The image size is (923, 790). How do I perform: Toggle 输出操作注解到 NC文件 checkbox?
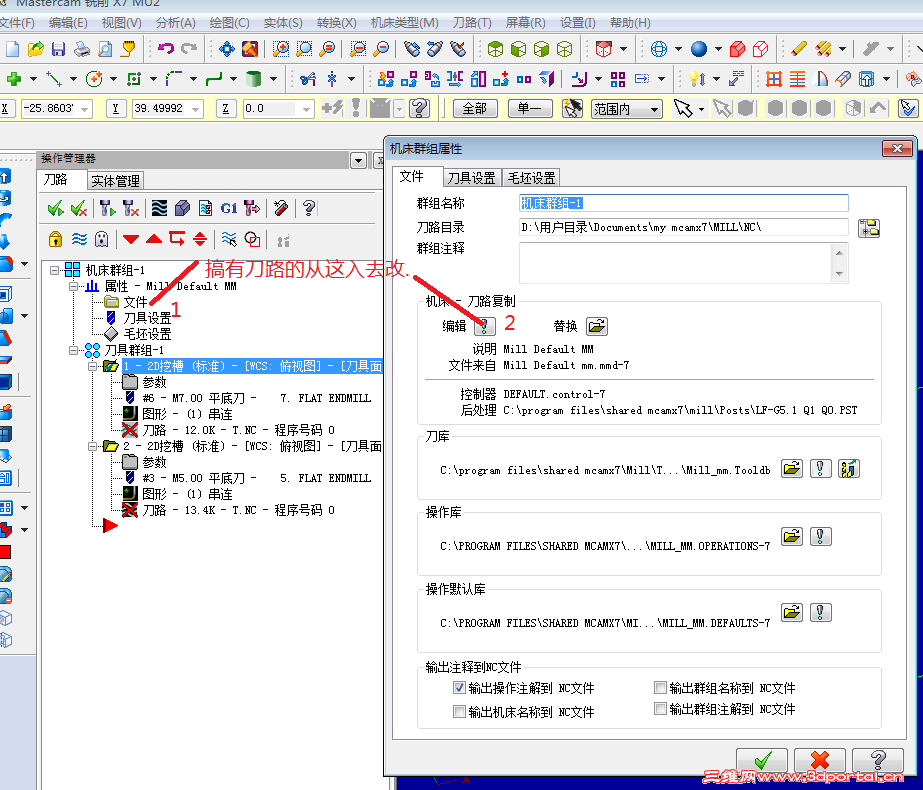[x=459, y=688]
